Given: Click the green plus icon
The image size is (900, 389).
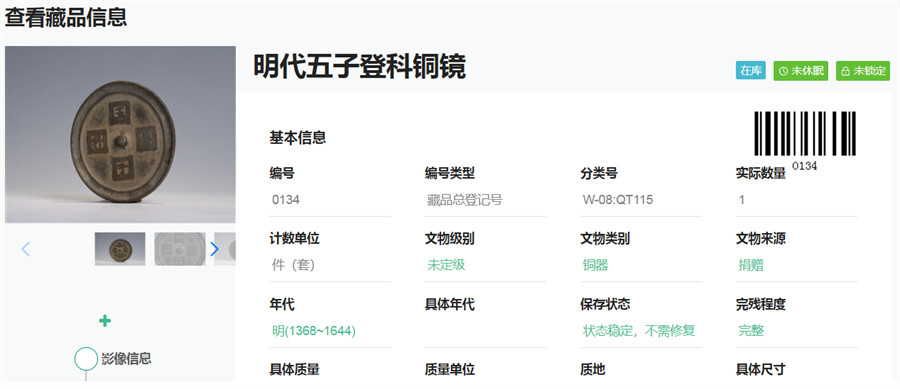Looking at the screenshot, I should click(104, 321).
